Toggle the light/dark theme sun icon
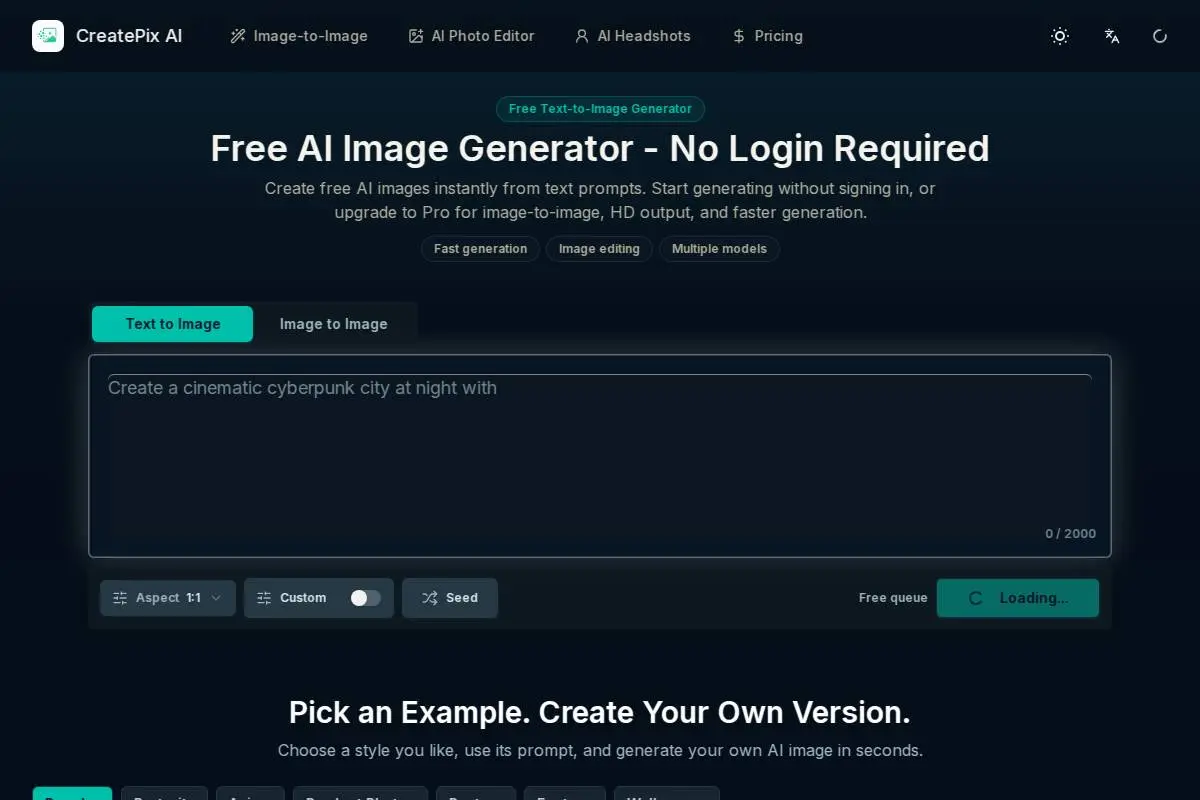 (x=1060, y=36)
